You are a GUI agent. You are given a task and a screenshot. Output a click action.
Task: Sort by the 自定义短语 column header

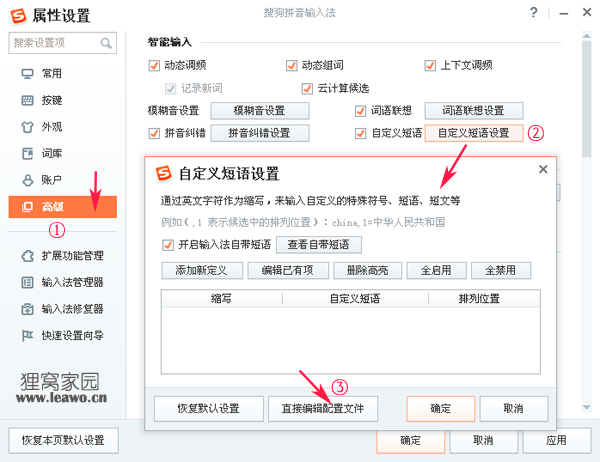pos(355,299)
